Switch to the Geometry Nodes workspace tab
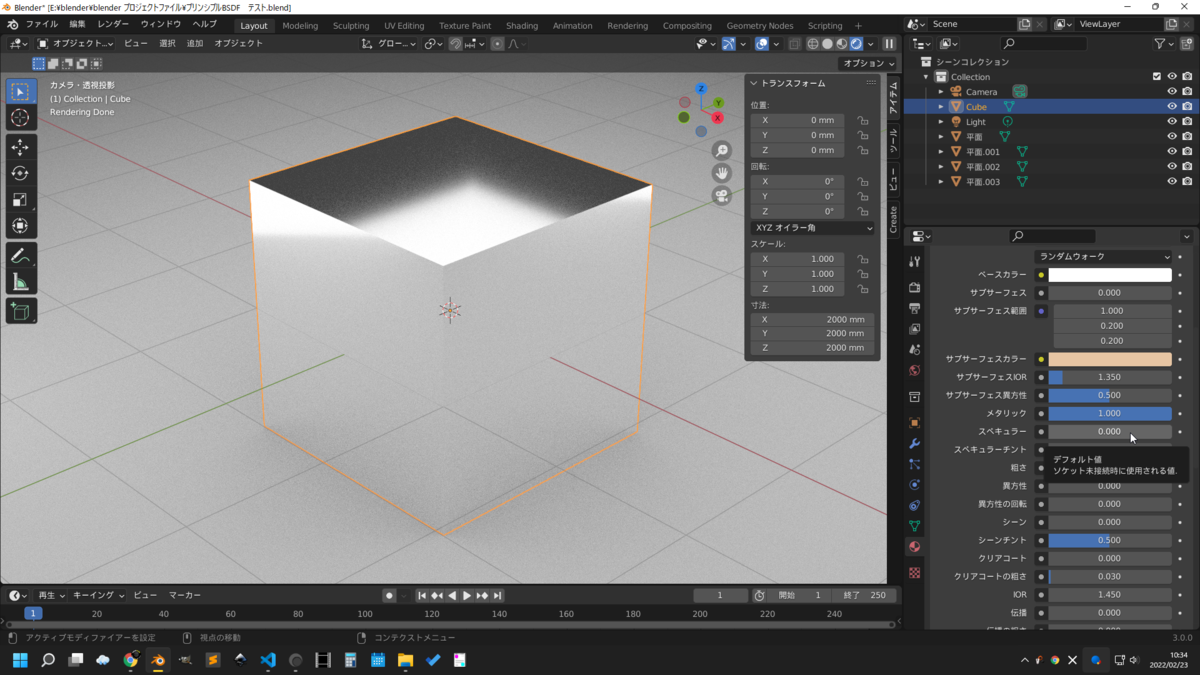The image size is (1200, 675). click(760, 25)
